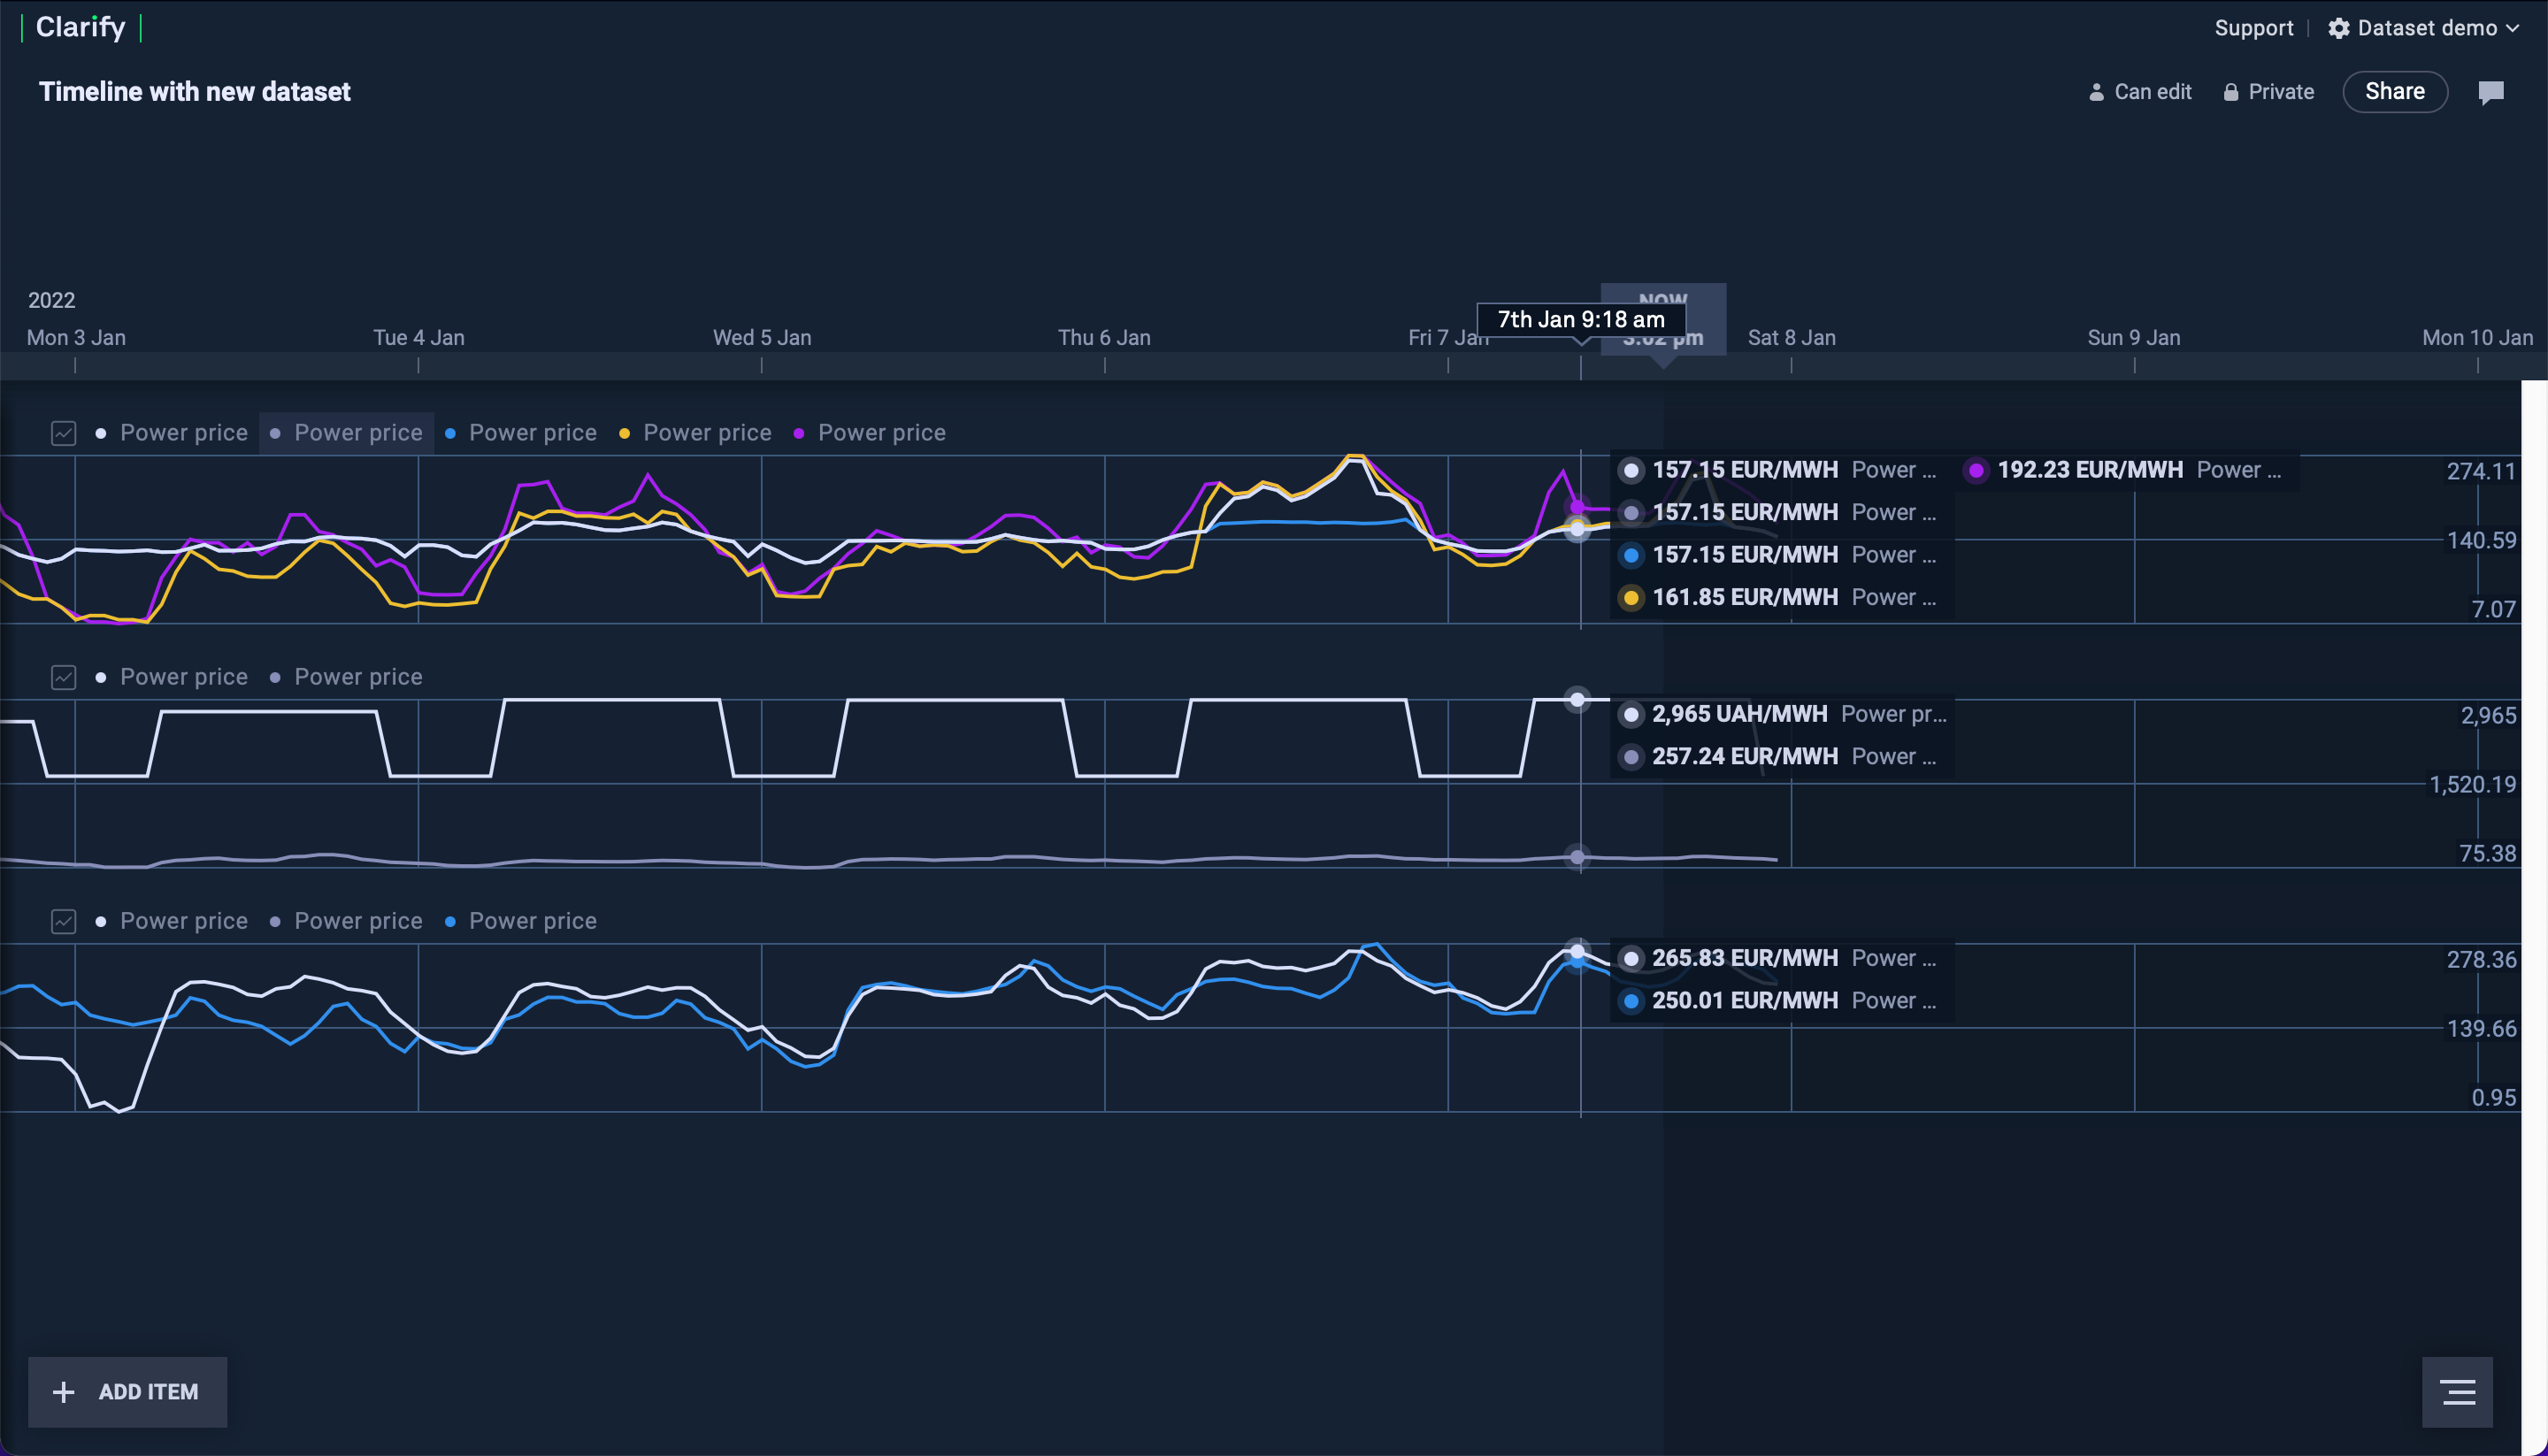Open the hamburger menu at bottom right
The image size is (2548, 1456).
(2457, 1392)
